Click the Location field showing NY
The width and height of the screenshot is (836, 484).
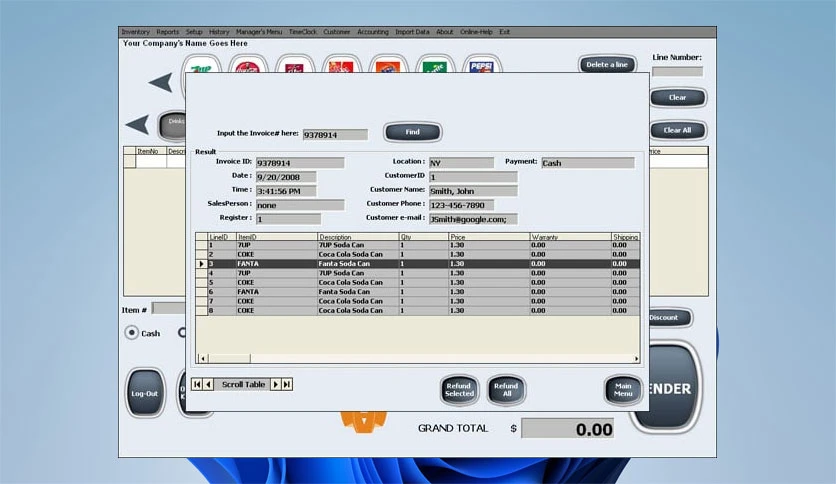pos(462,163)
